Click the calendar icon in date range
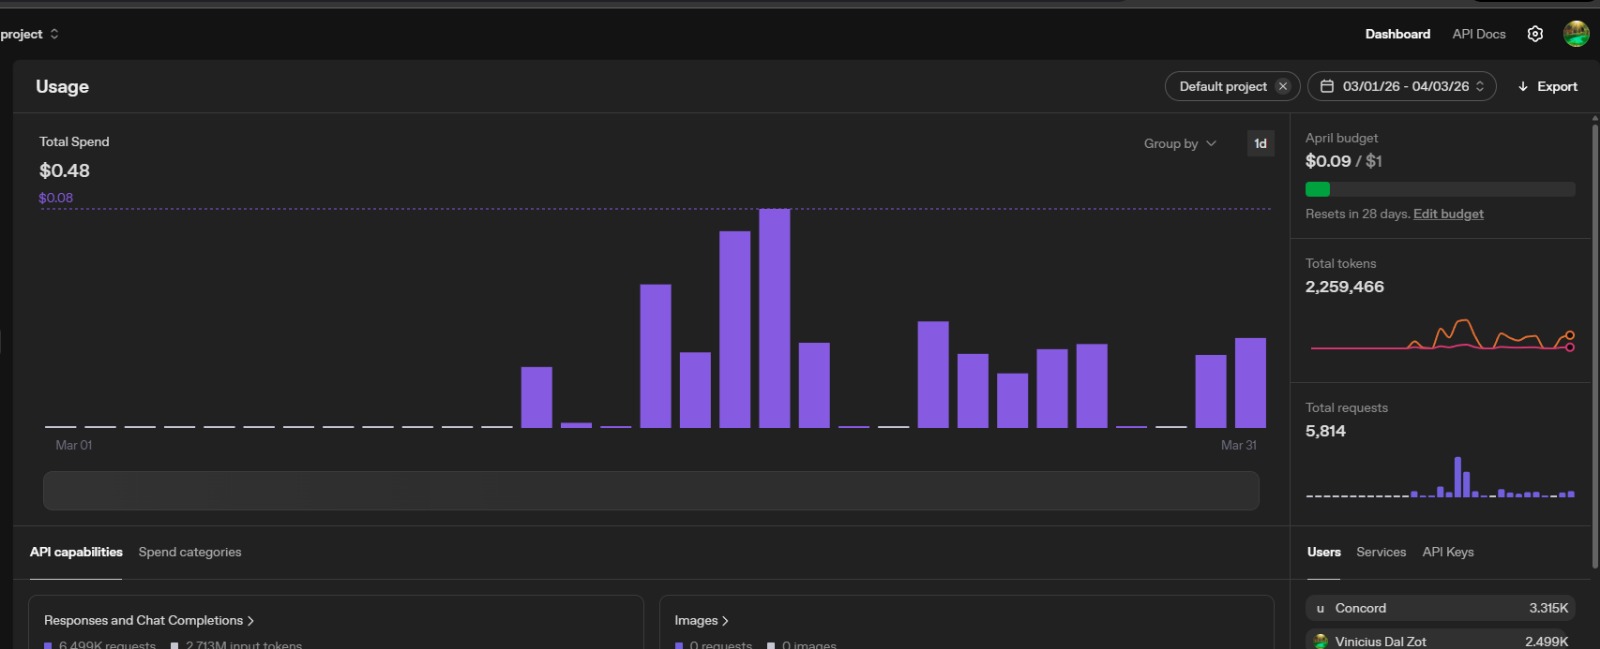Screen dimensions: 1600x649 [x=1327, y=87]
